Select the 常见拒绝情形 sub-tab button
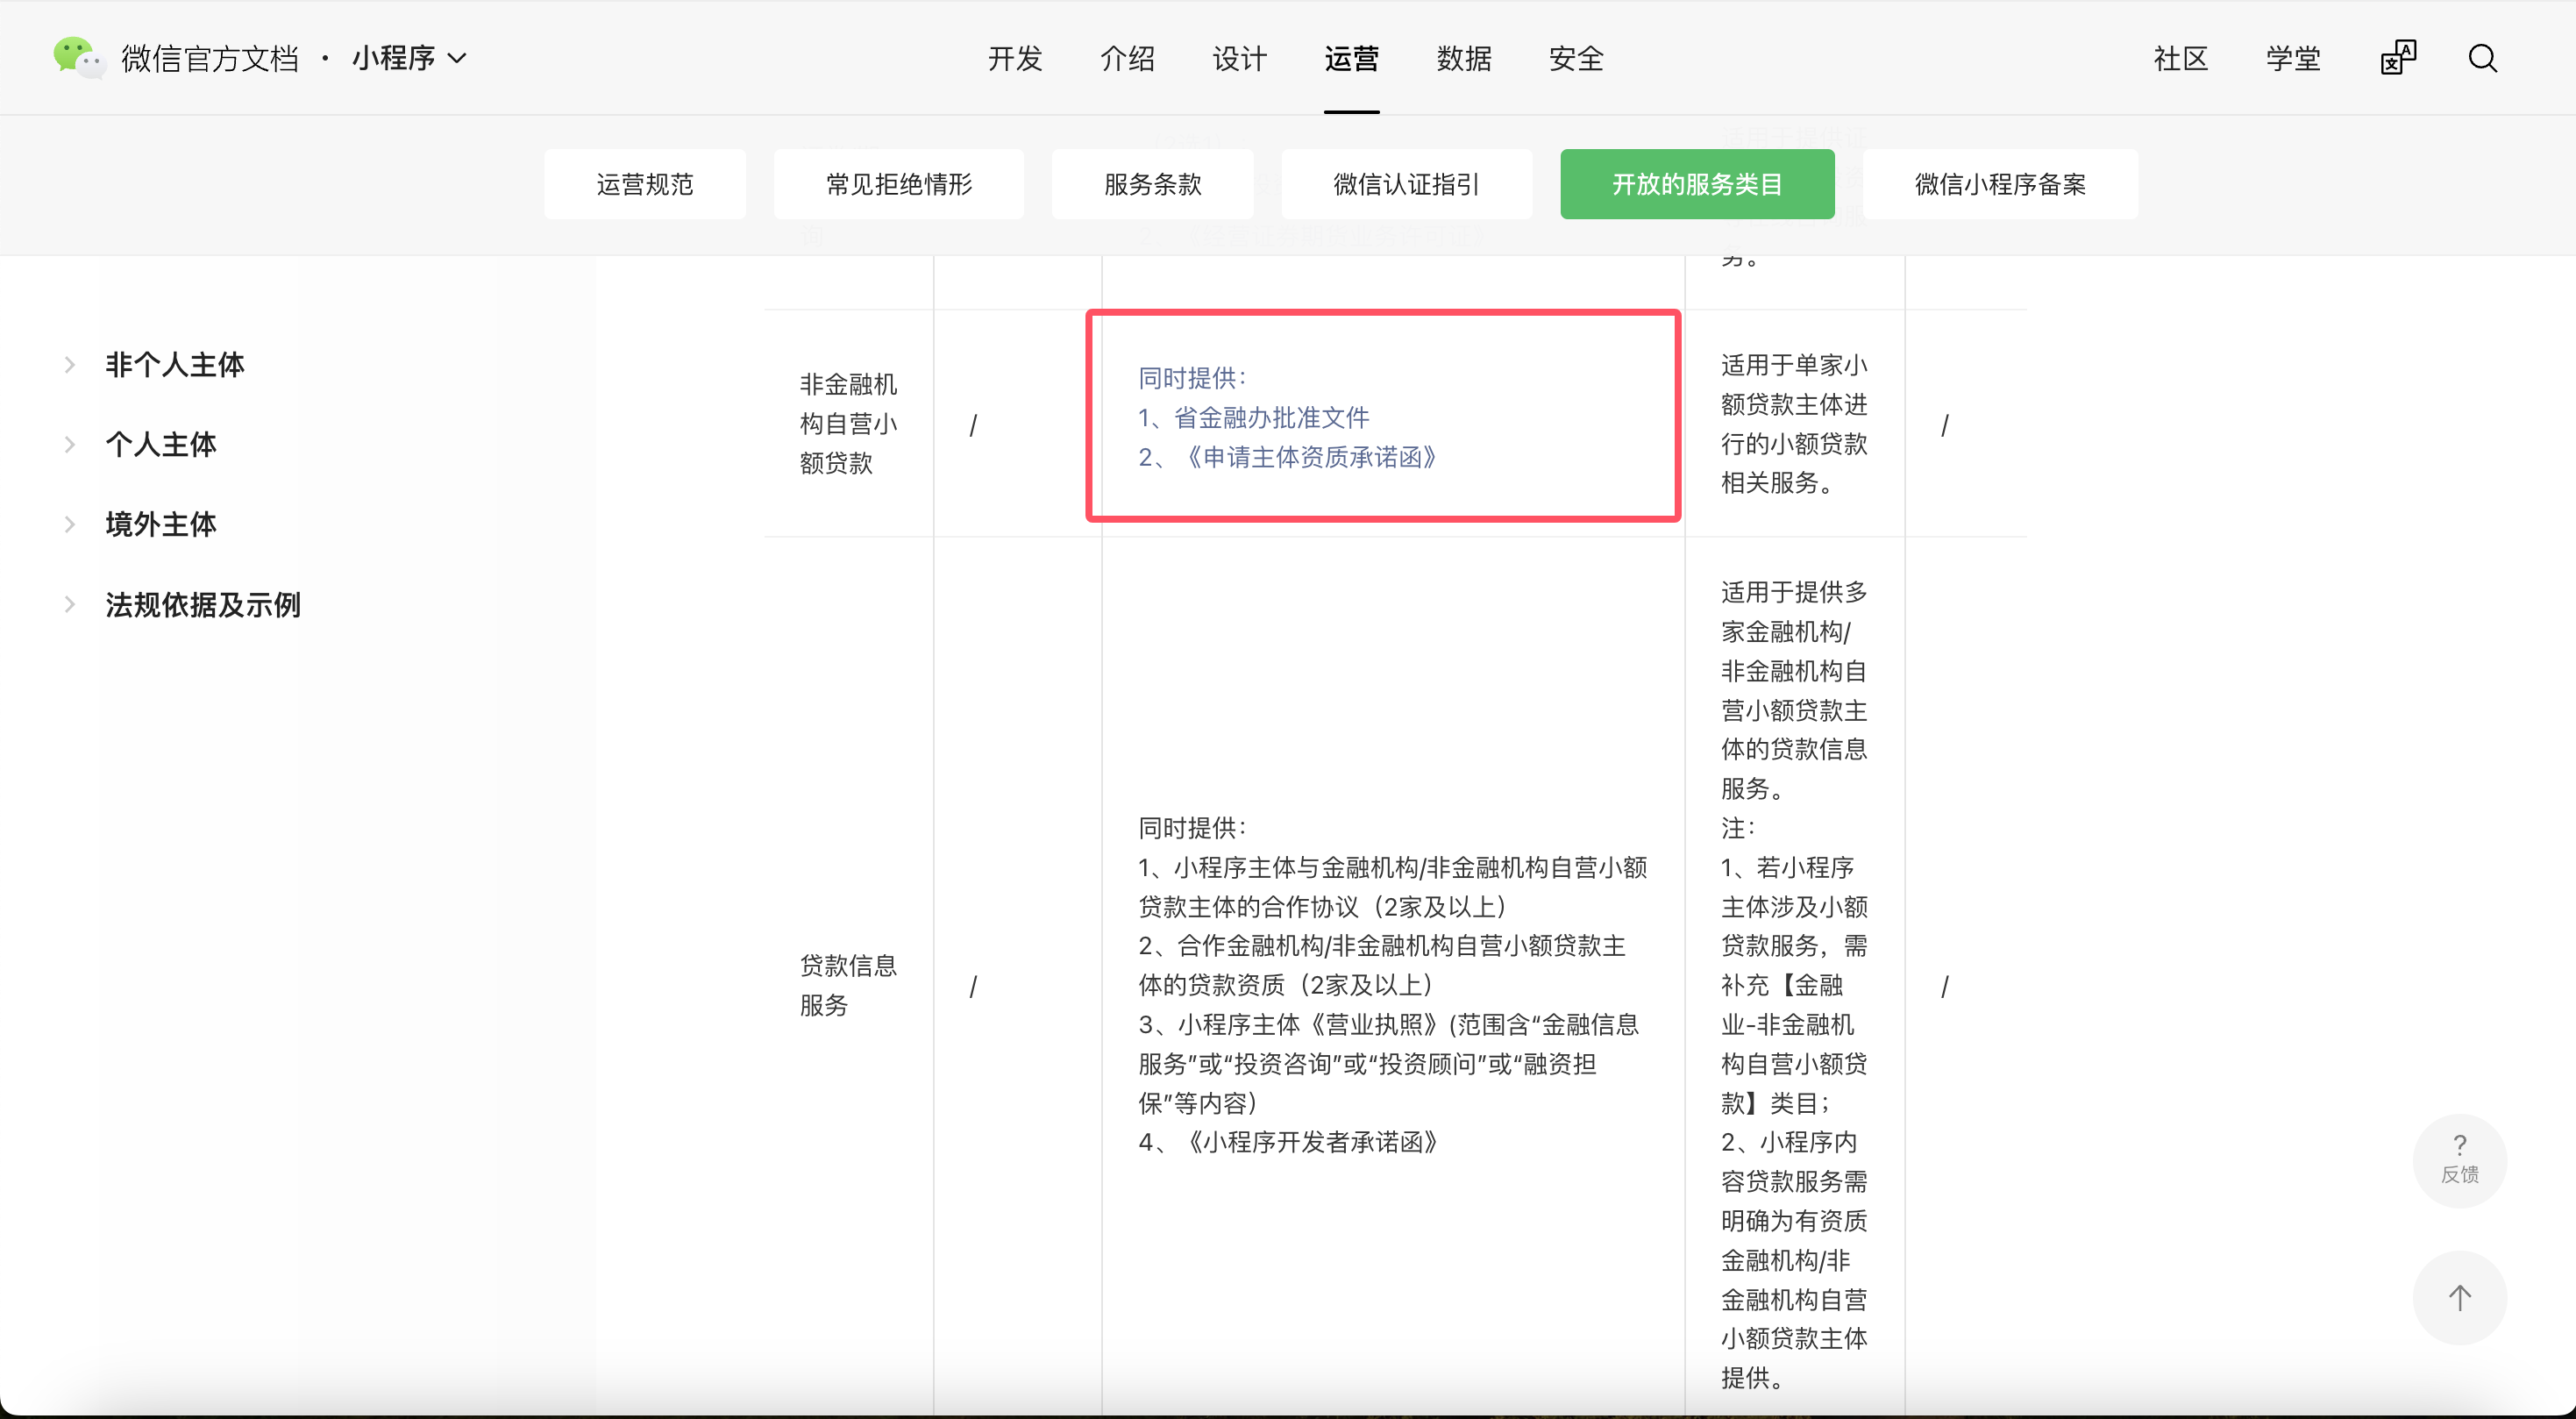 tap(898, 184)
